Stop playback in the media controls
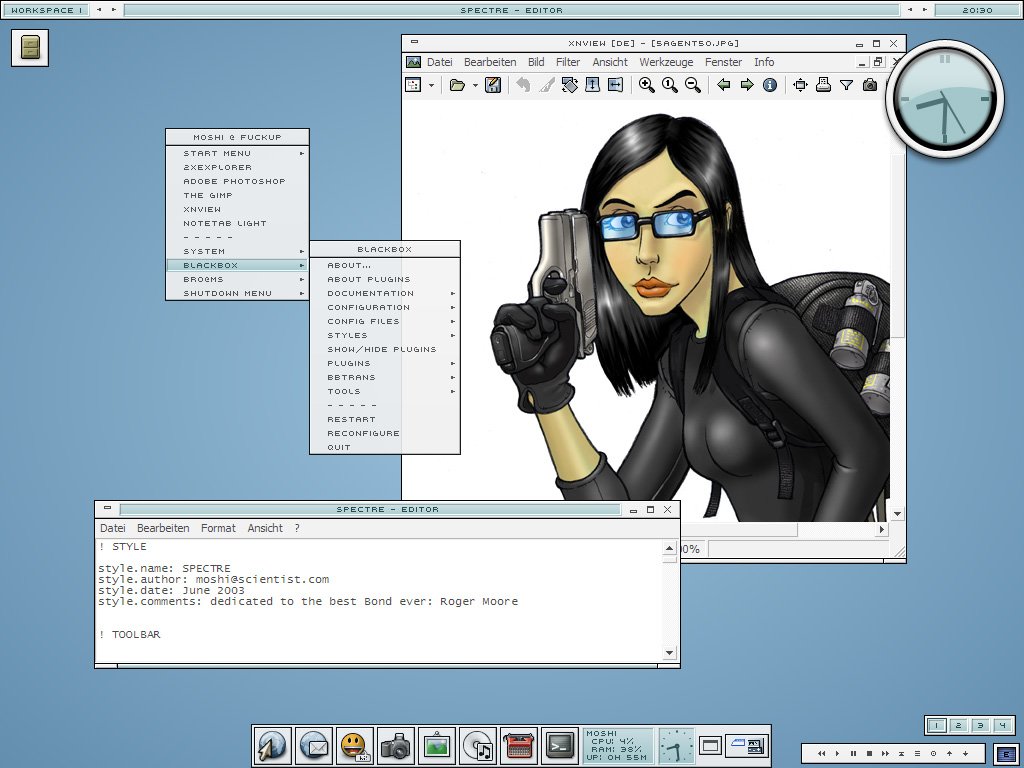 [x=869, y=754]
